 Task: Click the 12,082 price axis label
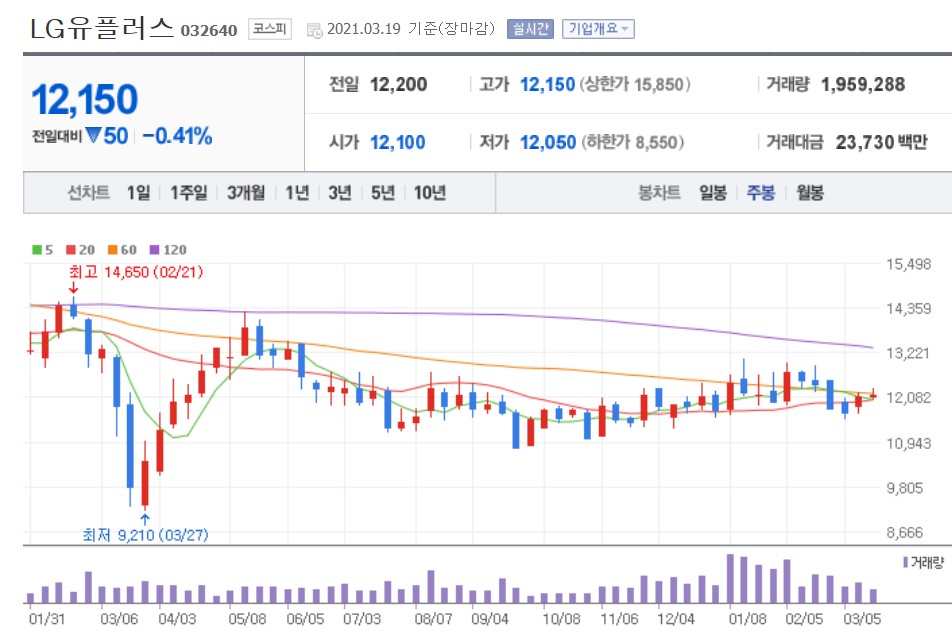pos(908,398)
